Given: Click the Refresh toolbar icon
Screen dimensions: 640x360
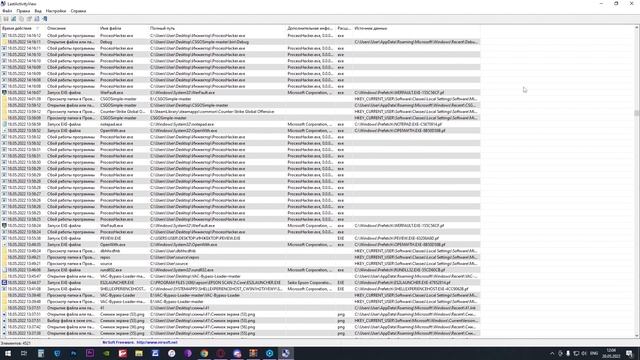Looking at the screenshot, I should pos(13,19).
